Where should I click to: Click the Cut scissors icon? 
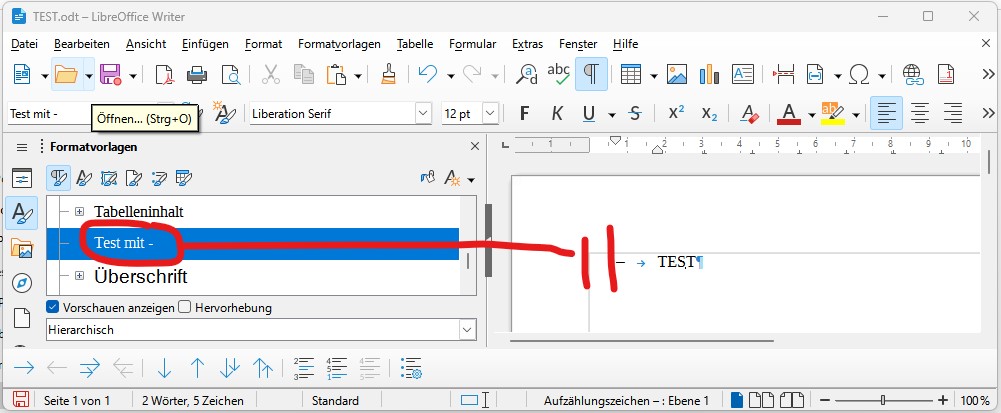click(271, 75)
